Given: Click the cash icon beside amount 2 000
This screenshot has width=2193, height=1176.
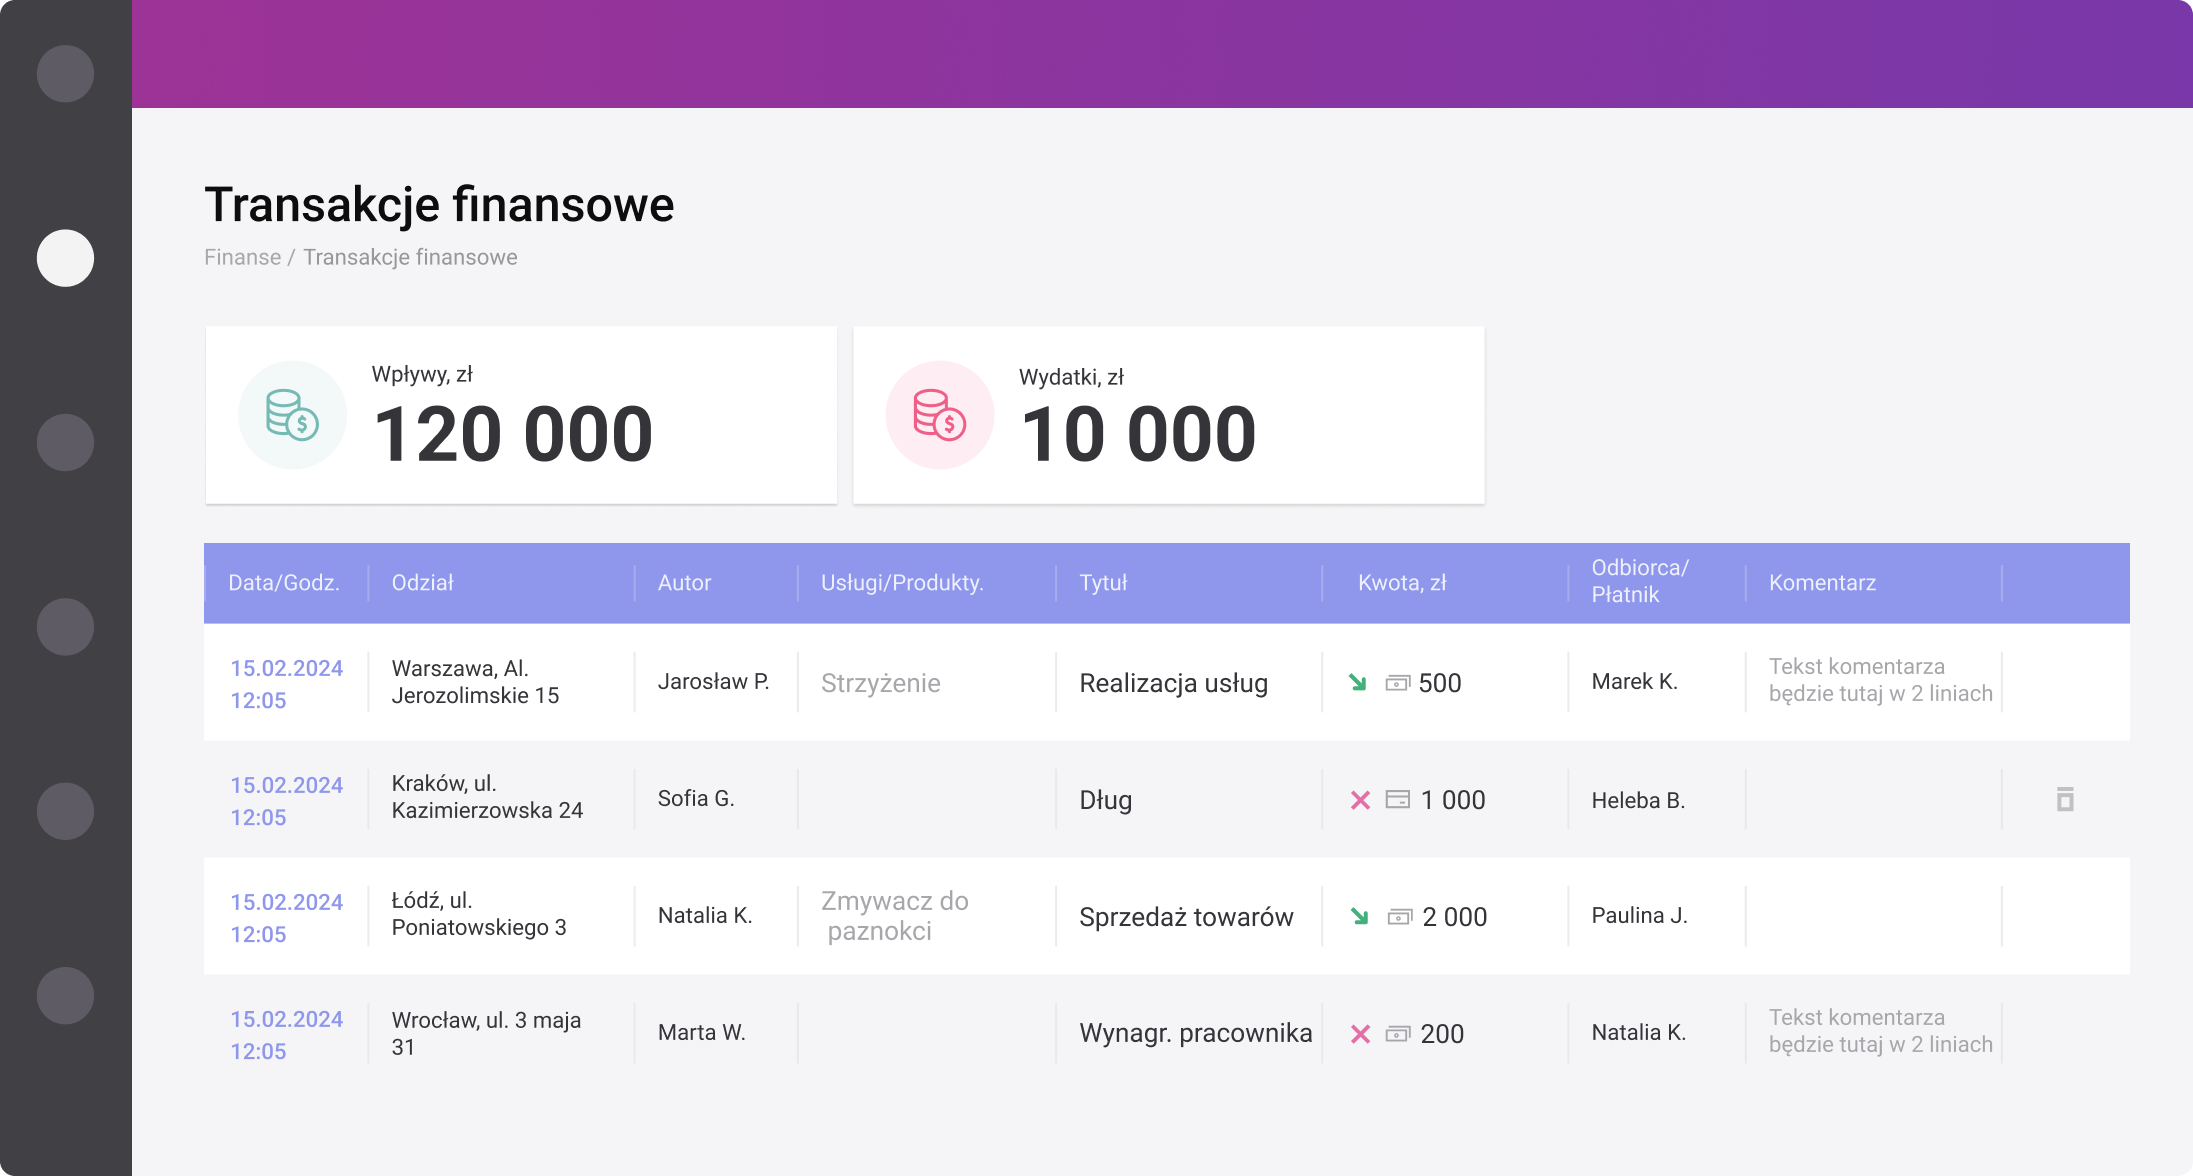Looking at the screenshot, I should click(1400, 917).
